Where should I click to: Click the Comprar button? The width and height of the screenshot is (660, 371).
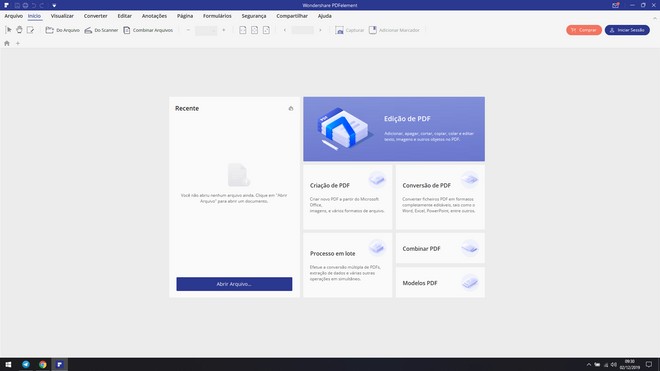(x=584, y=30)
